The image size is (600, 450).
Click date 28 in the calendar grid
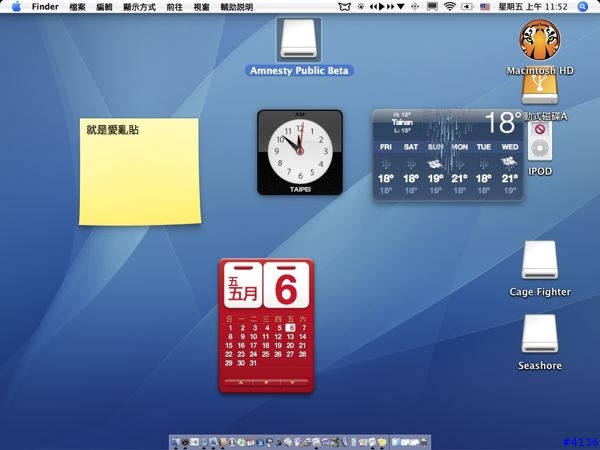[303, 354]
